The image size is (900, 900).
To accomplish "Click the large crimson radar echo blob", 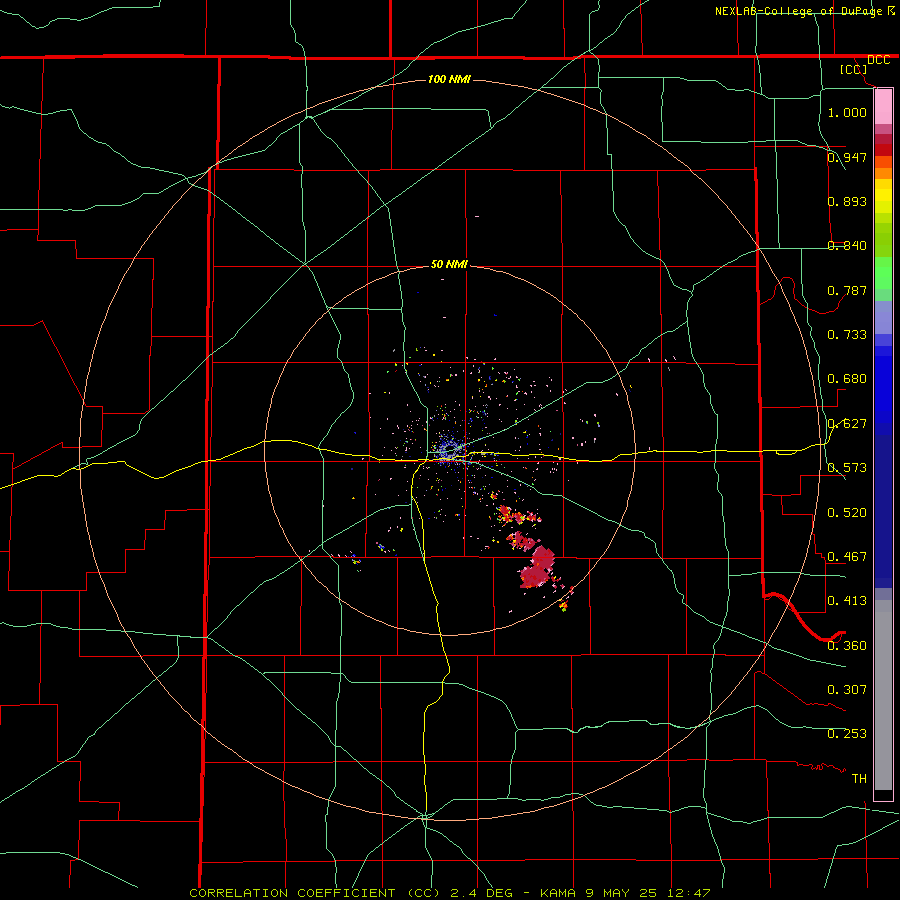I will pos(537,567).
